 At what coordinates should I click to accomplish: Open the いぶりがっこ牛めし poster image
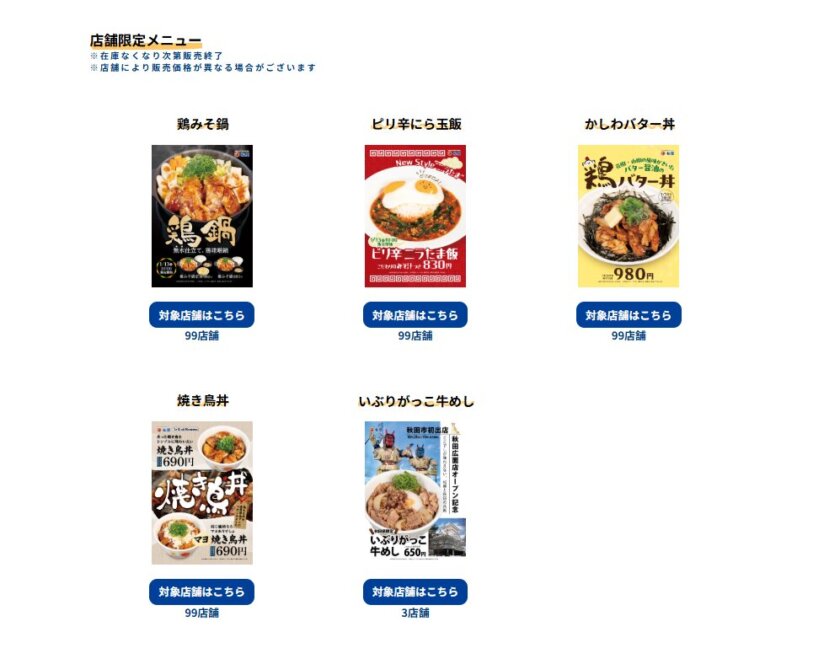click(415, 491)
